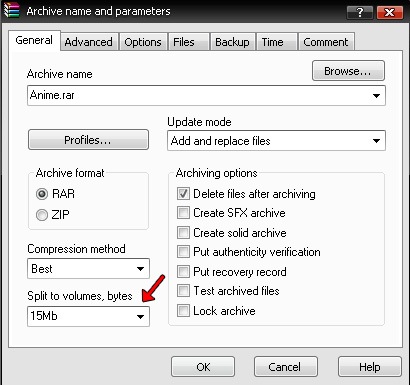The image size is (410, 385).
Task: Click the WinRAR books icon in title bar
Action: 12,10
